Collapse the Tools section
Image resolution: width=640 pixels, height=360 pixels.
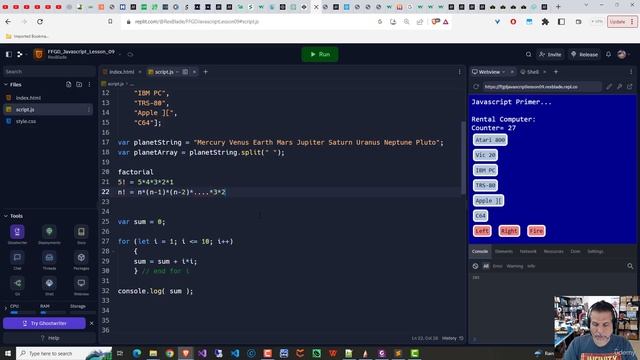pos(6,216)
